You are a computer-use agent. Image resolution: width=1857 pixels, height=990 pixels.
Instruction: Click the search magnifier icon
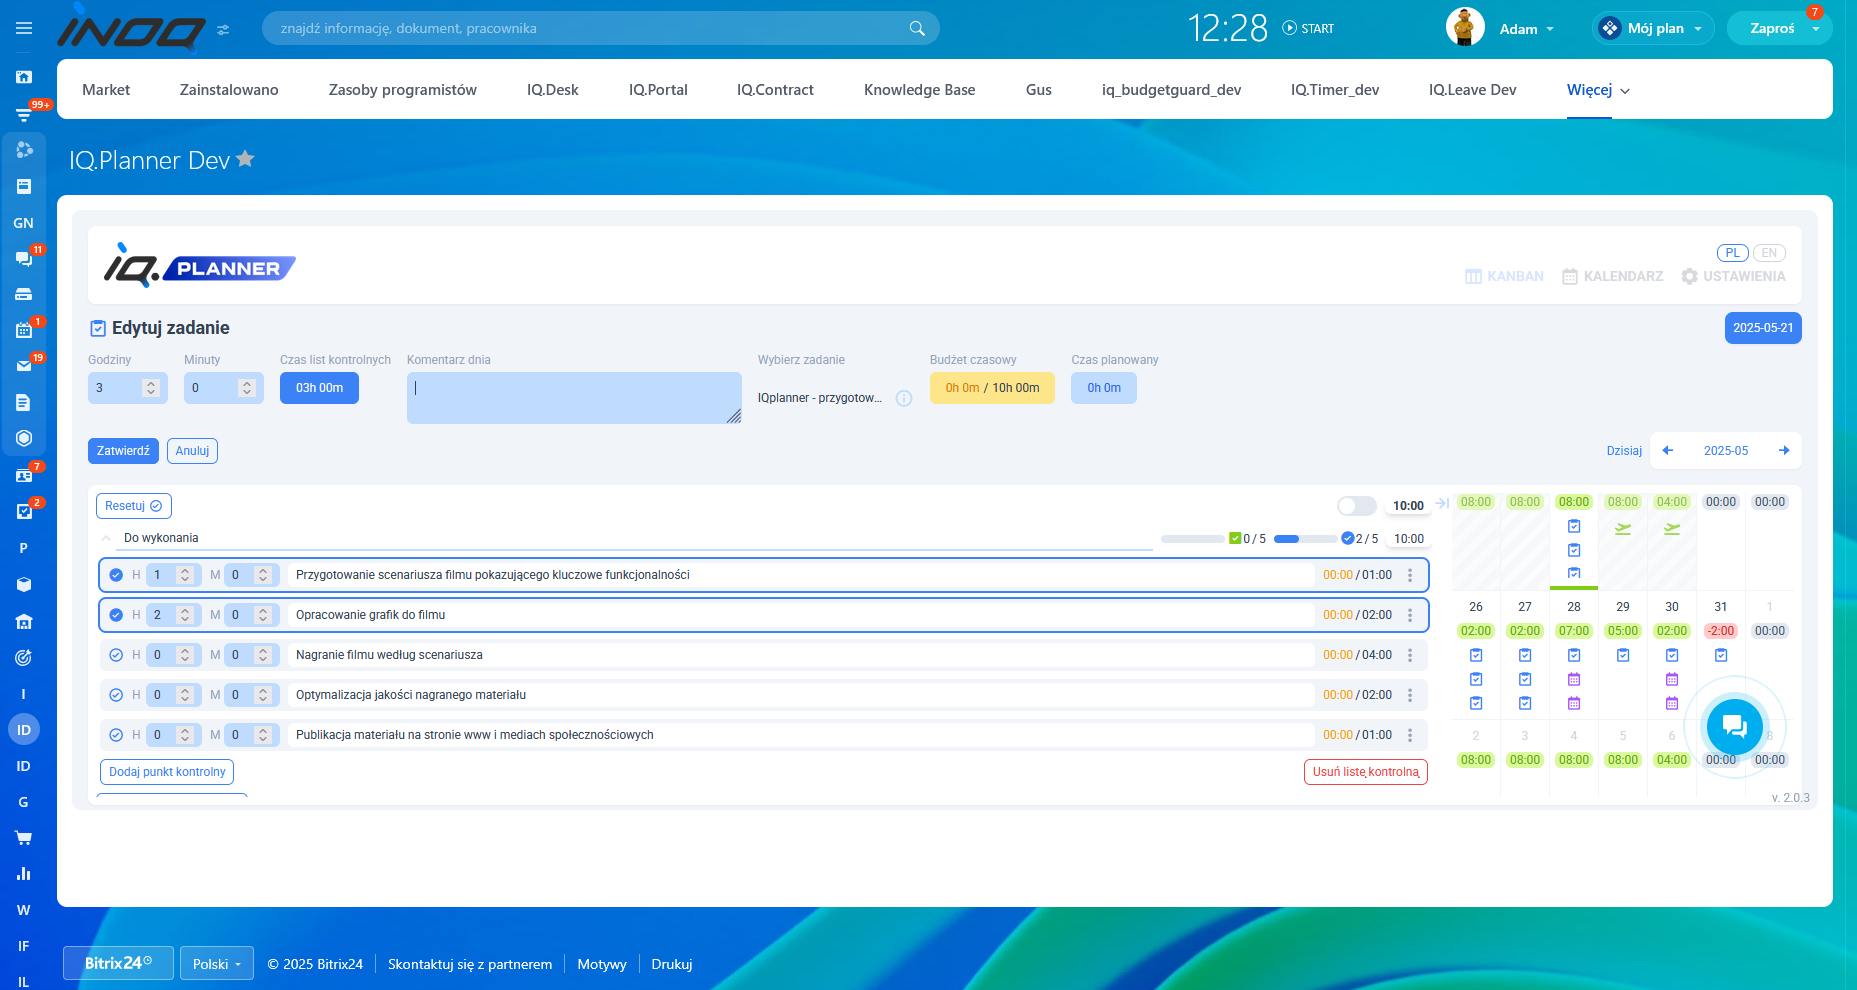(x=916, y=28)
